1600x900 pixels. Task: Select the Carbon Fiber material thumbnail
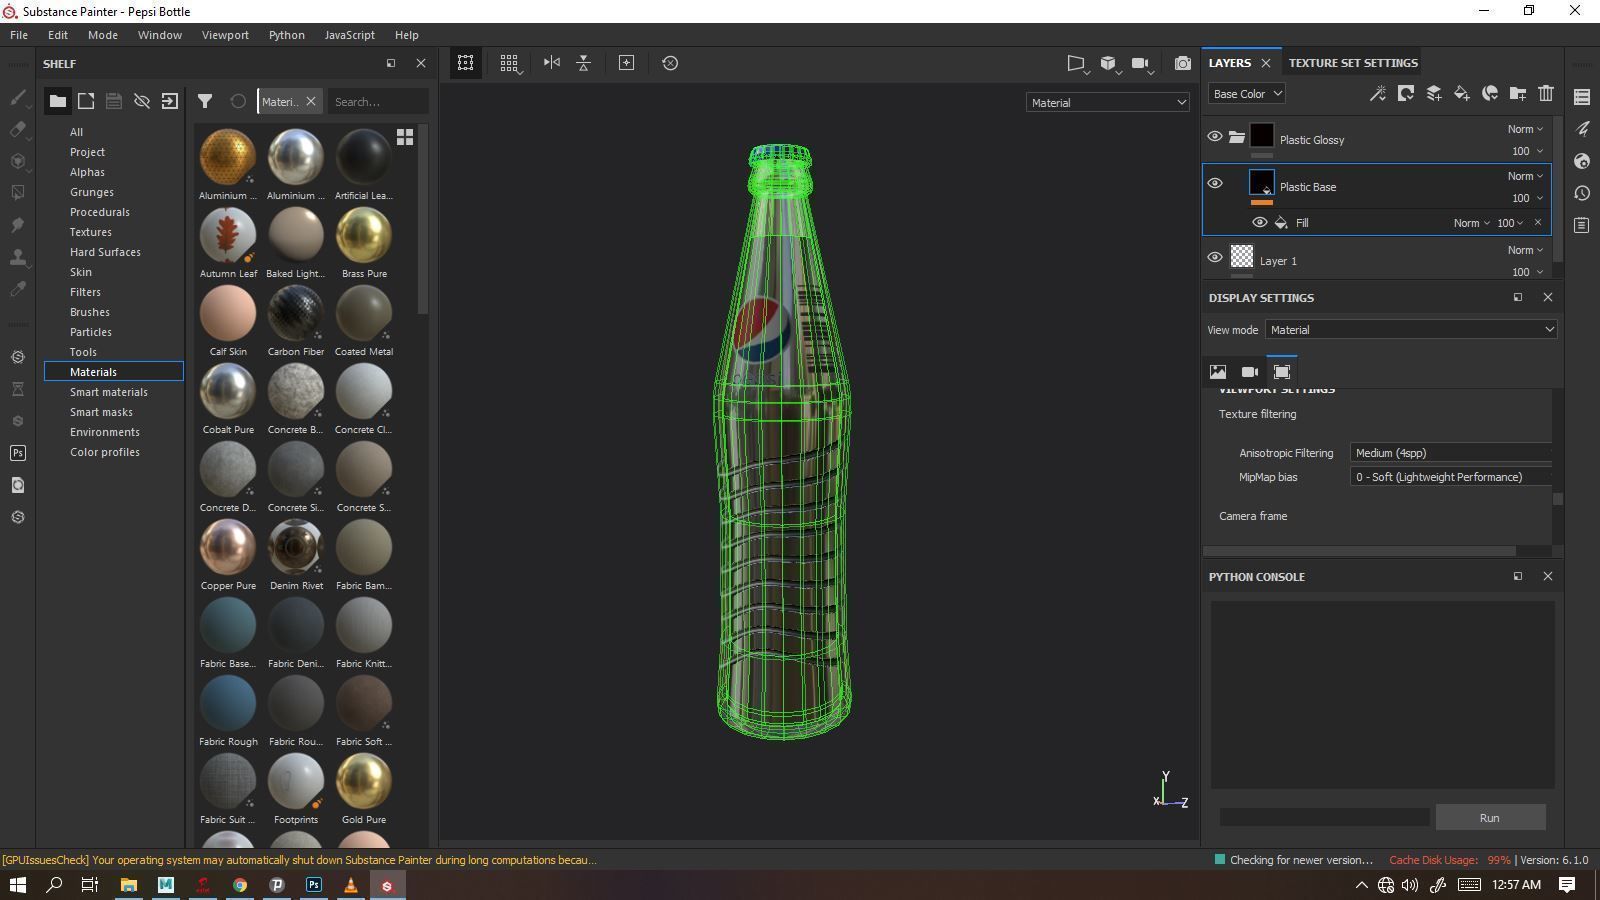(296, 313)
